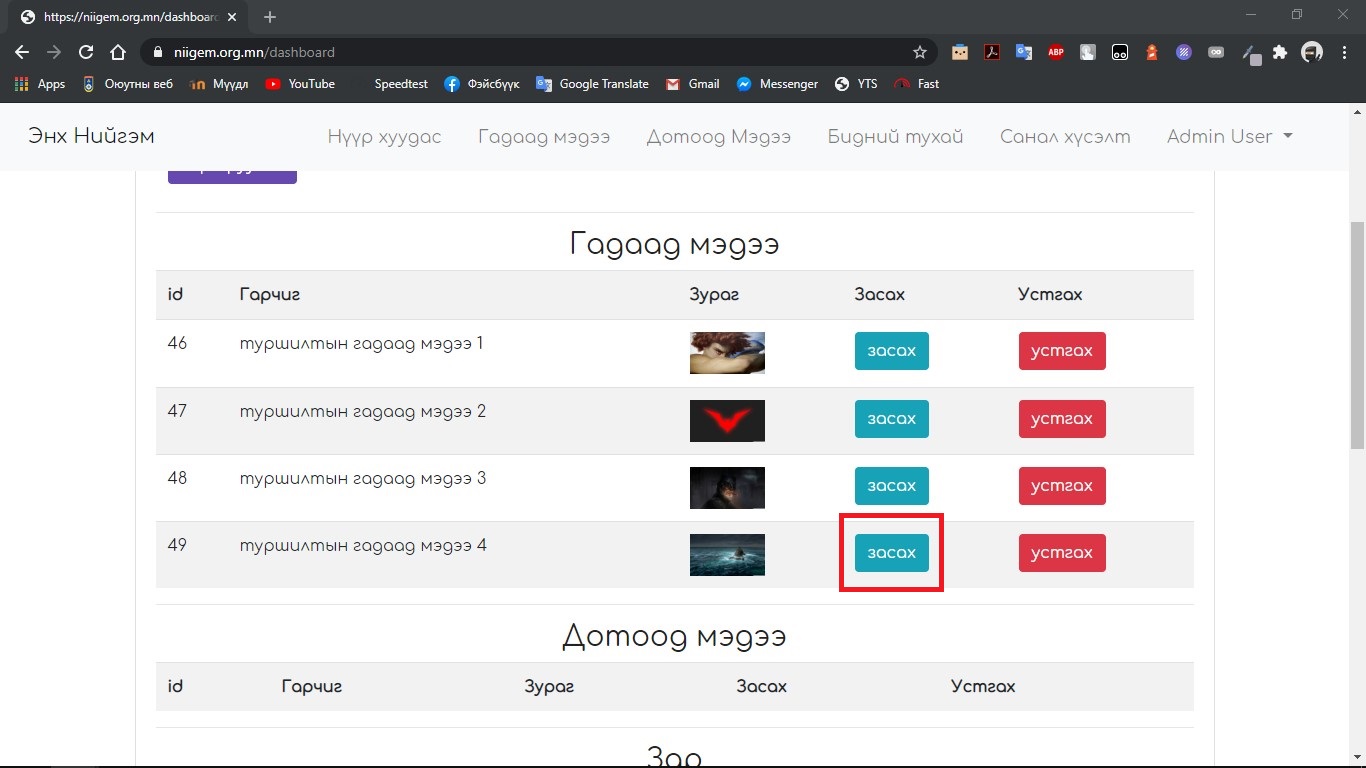Open Chrome's three-dot menu

1344,52
